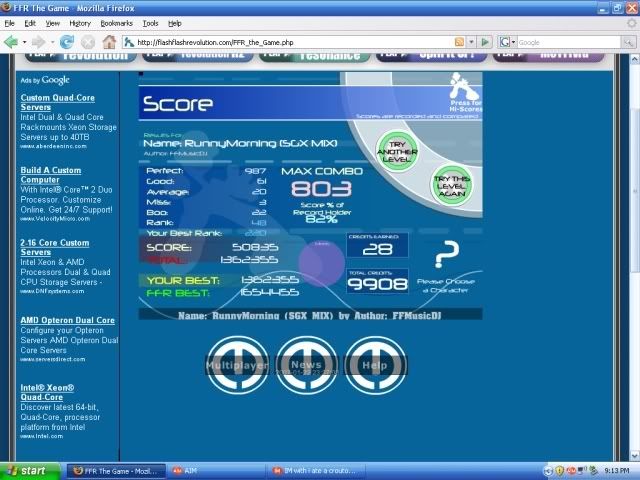Click the Firefox reload icon
Image resolution: width=640 pixels, height=480 pixels.
[67, 42]
